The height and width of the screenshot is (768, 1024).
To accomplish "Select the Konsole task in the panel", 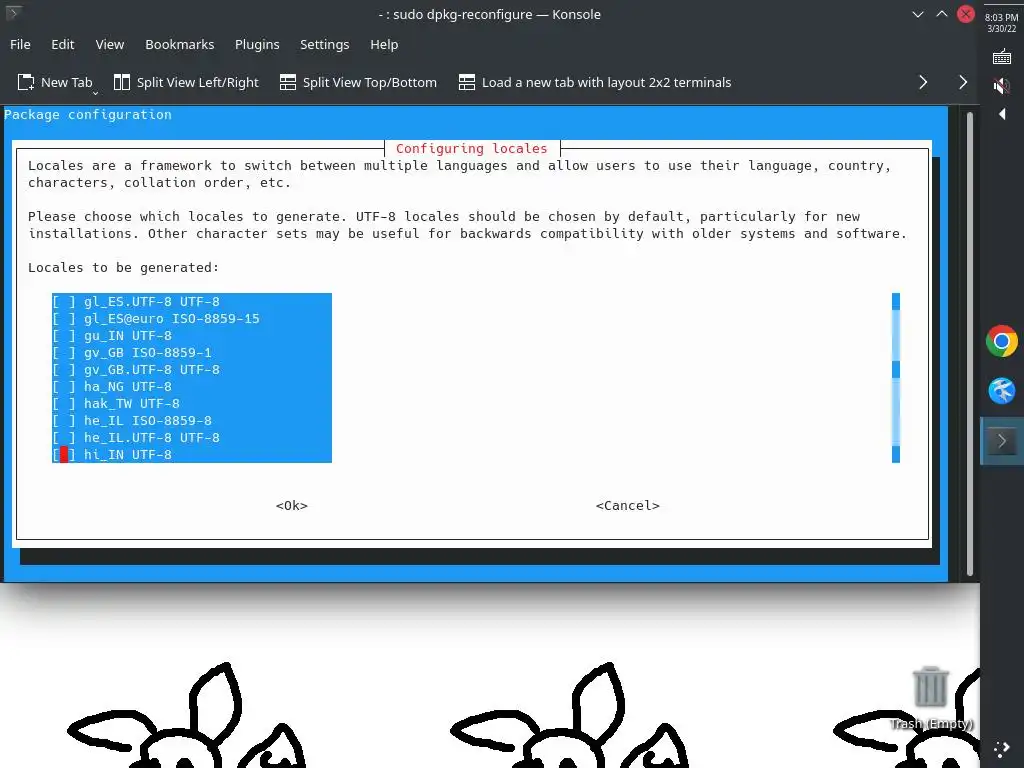I will (1002, 441).
